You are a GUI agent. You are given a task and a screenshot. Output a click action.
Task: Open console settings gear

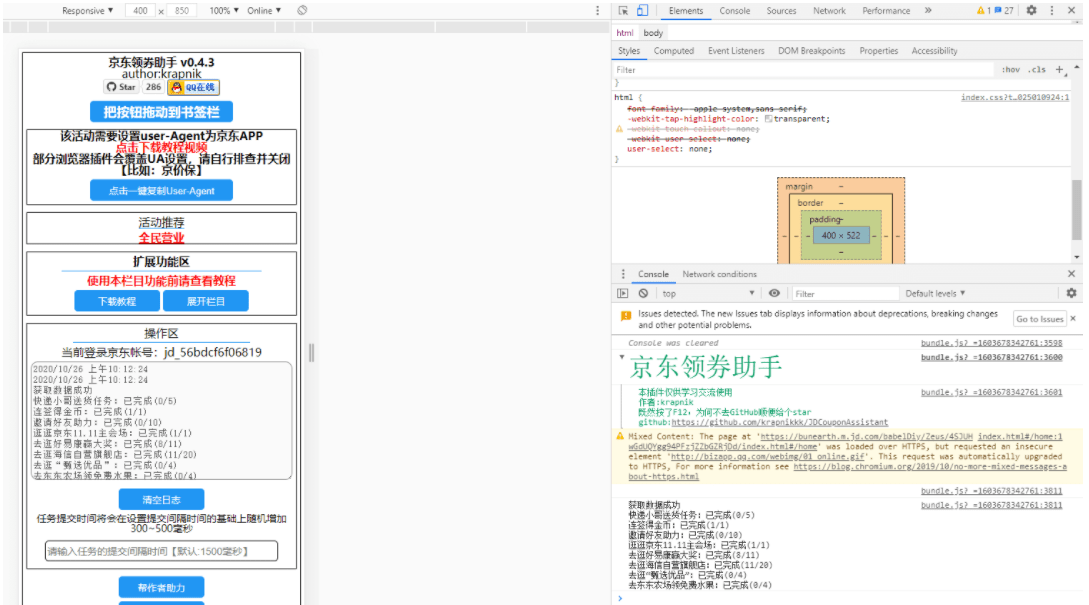click(1072, 293)
